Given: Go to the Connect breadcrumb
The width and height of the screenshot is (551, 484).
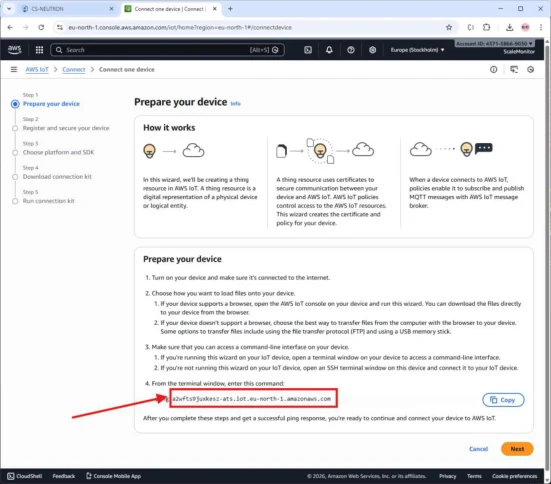Looking at the screenshot, I should 74,70.
